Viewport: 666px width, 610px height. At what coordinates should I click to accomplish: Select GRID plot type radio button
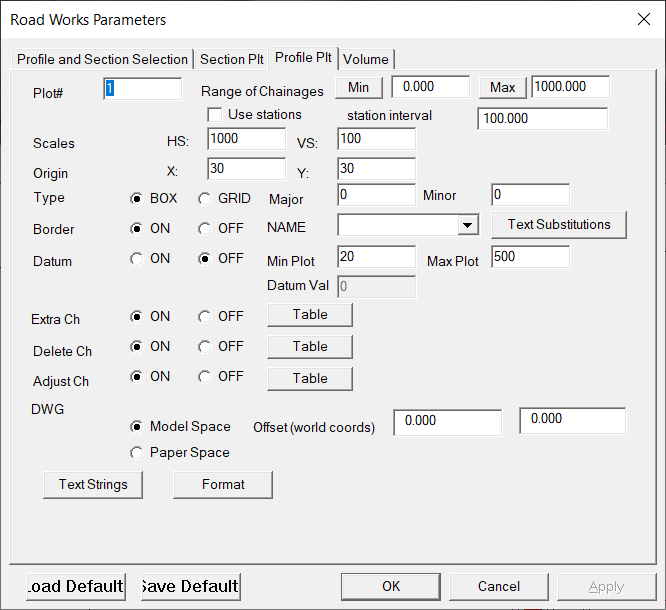click(204, 198)
